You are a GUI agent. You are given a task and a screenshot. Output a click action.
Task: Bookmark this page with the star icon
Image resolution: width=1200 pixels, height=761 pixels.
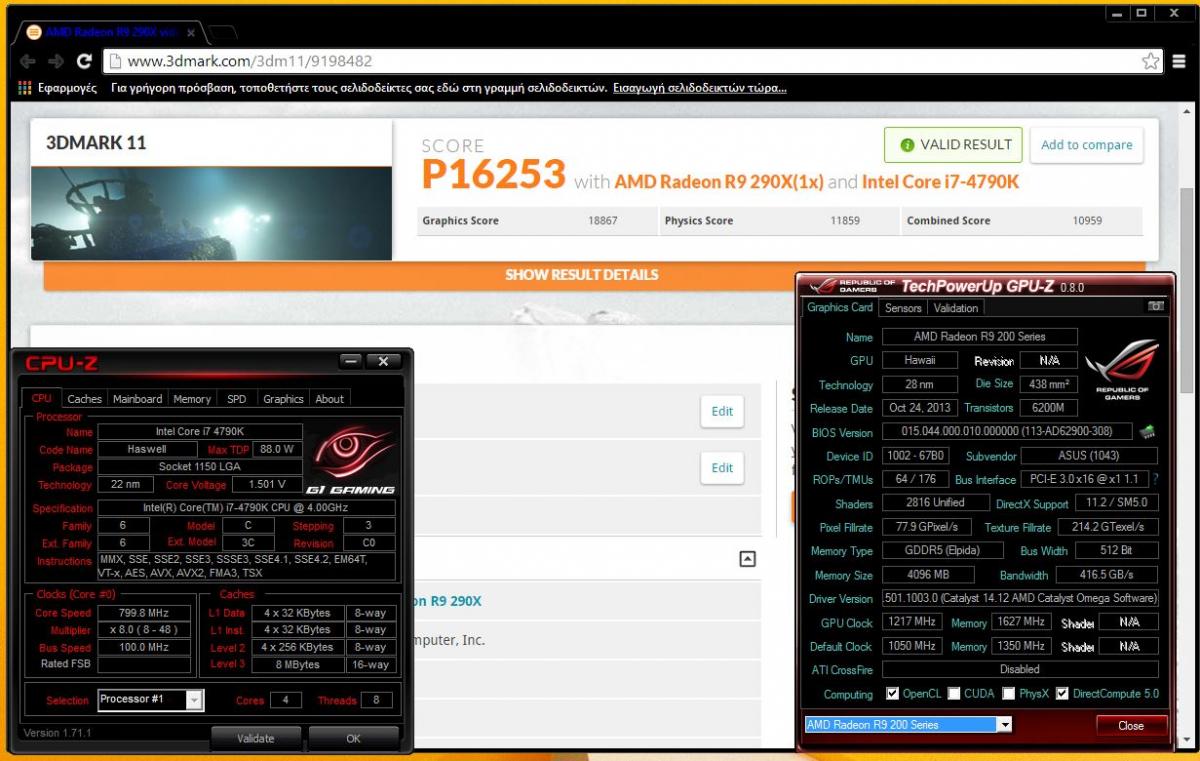tap(1151, 61)
